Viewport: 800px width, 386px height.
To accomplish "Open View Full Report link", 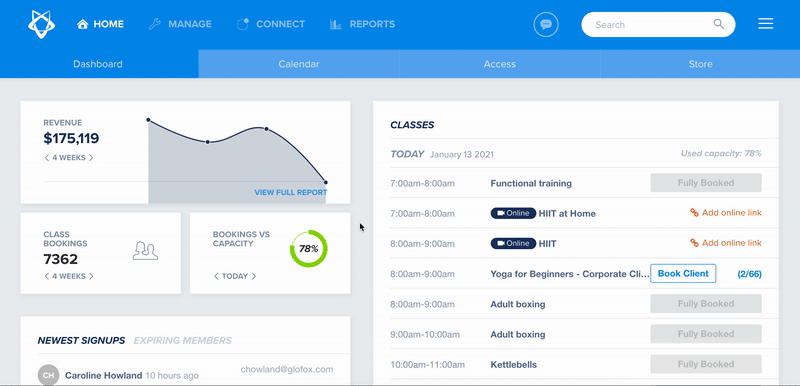I will click(291, 192).
